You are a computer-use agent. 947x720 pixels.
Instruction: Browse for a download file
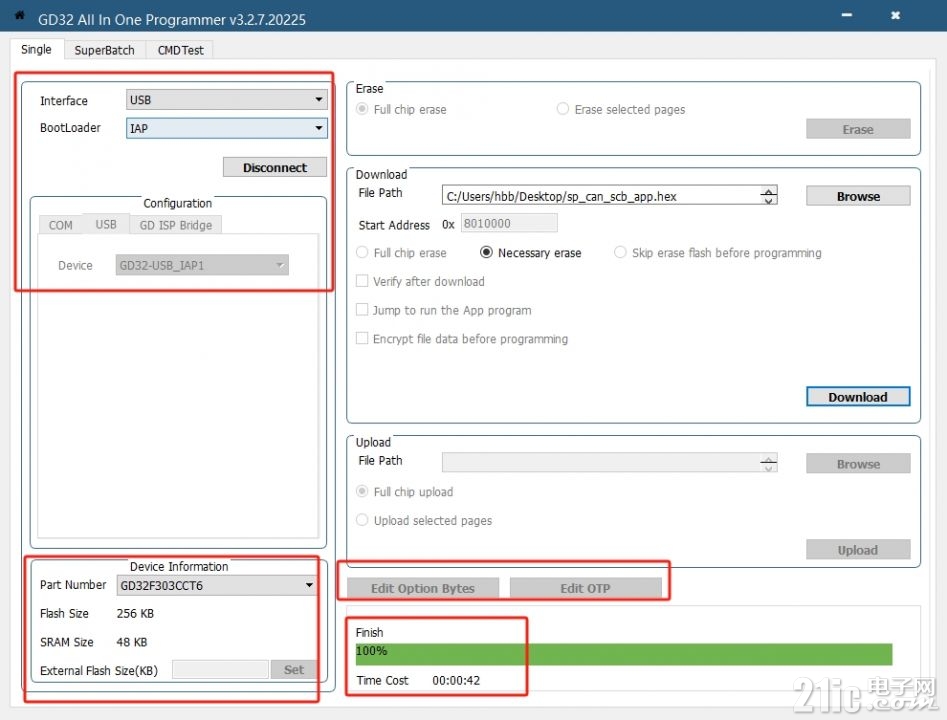(858, 196)
